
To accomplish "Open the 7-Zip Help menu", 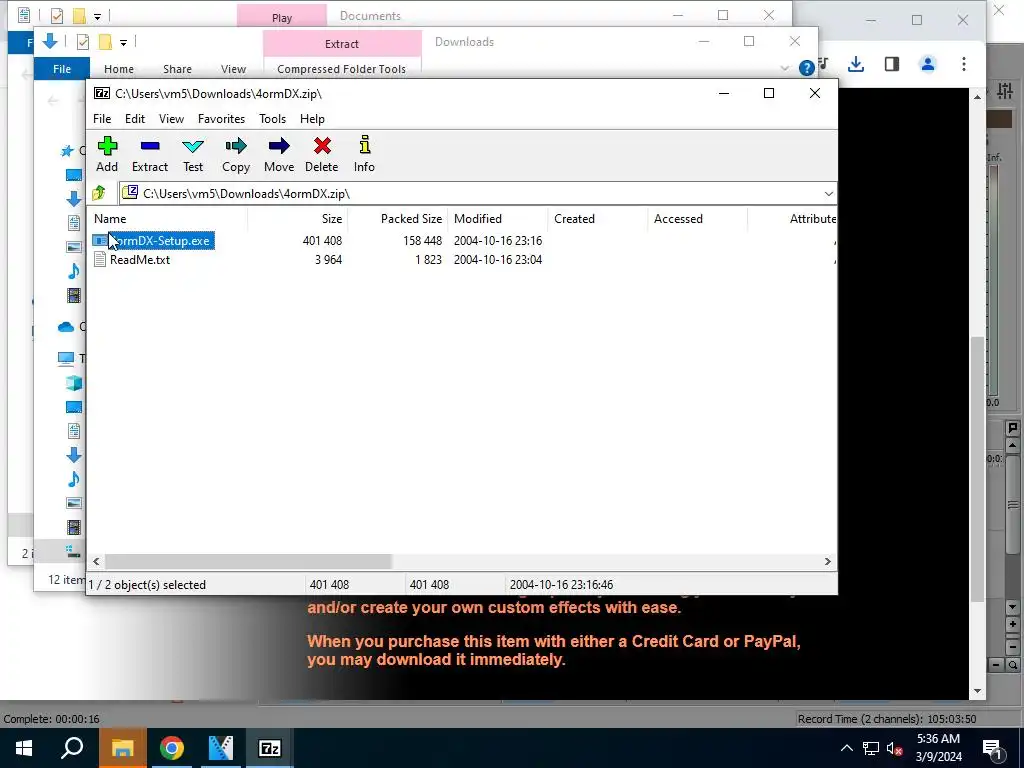I will pos(312,119).
